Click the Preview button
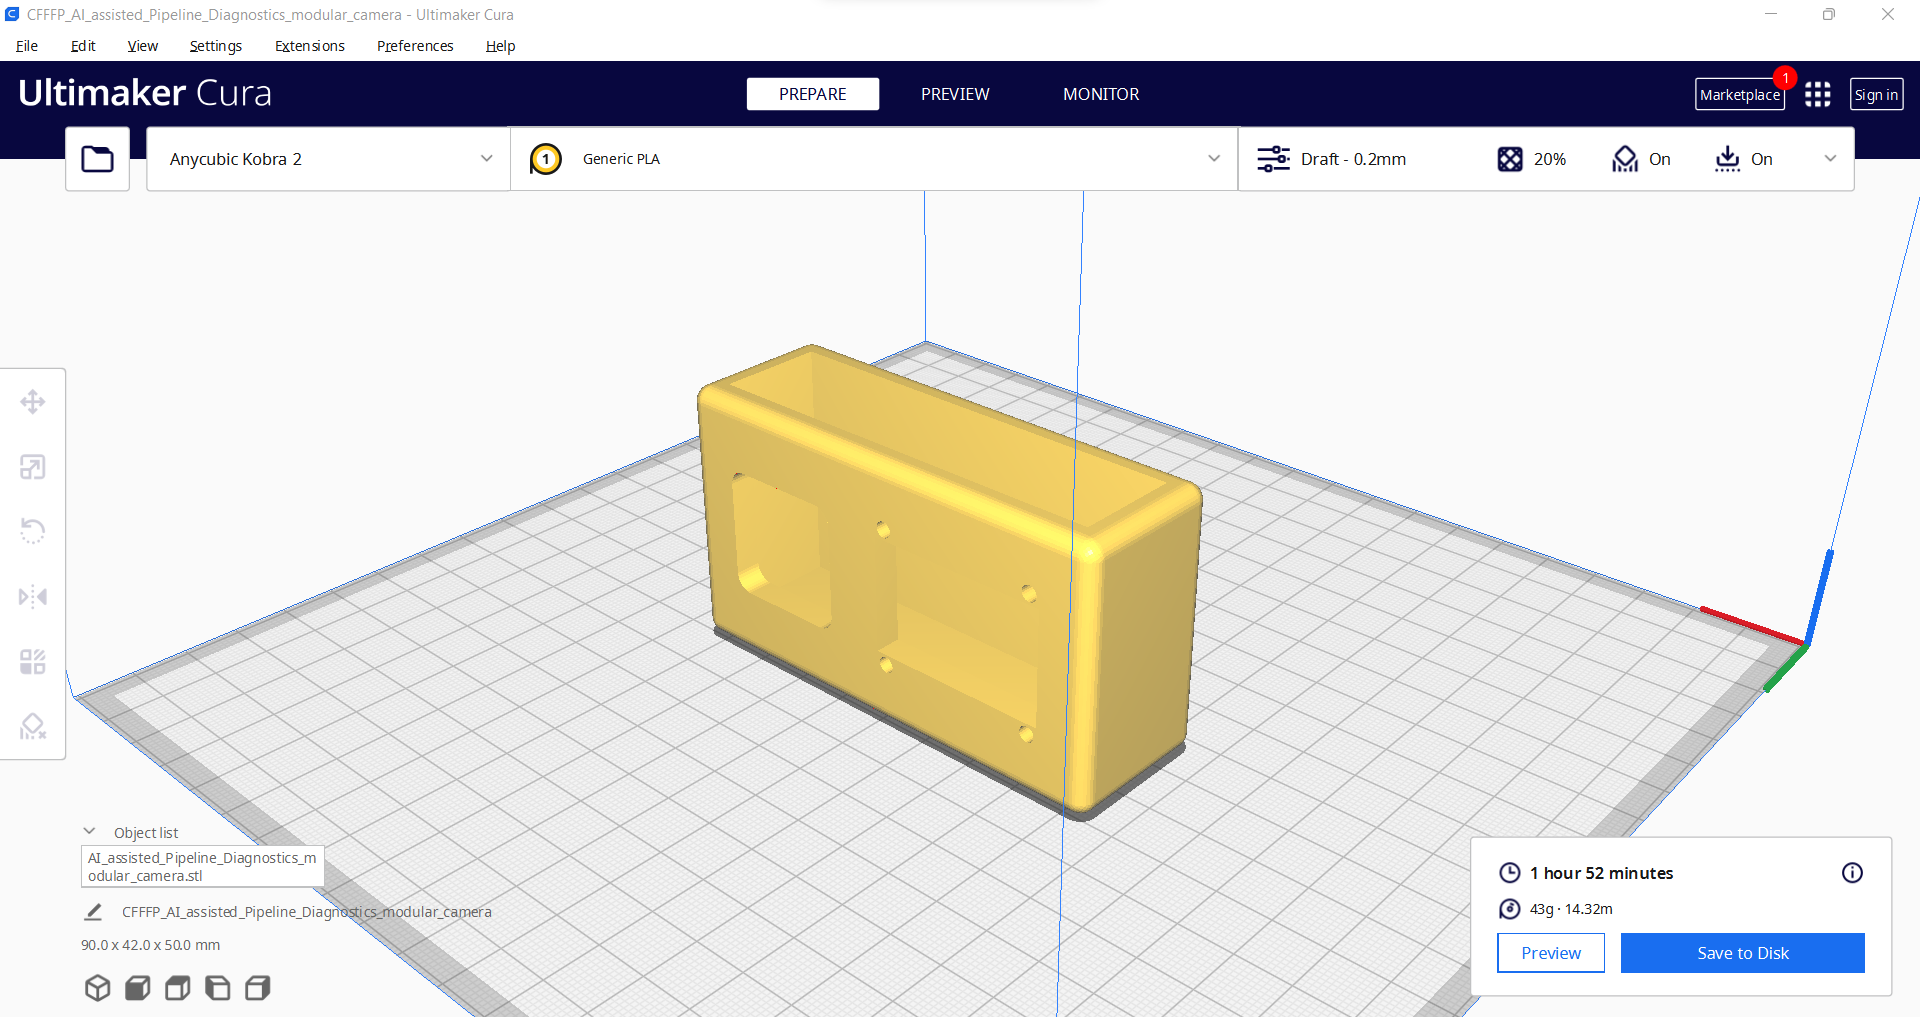Screen dimensions: 1920x1017 [1551, 953]
